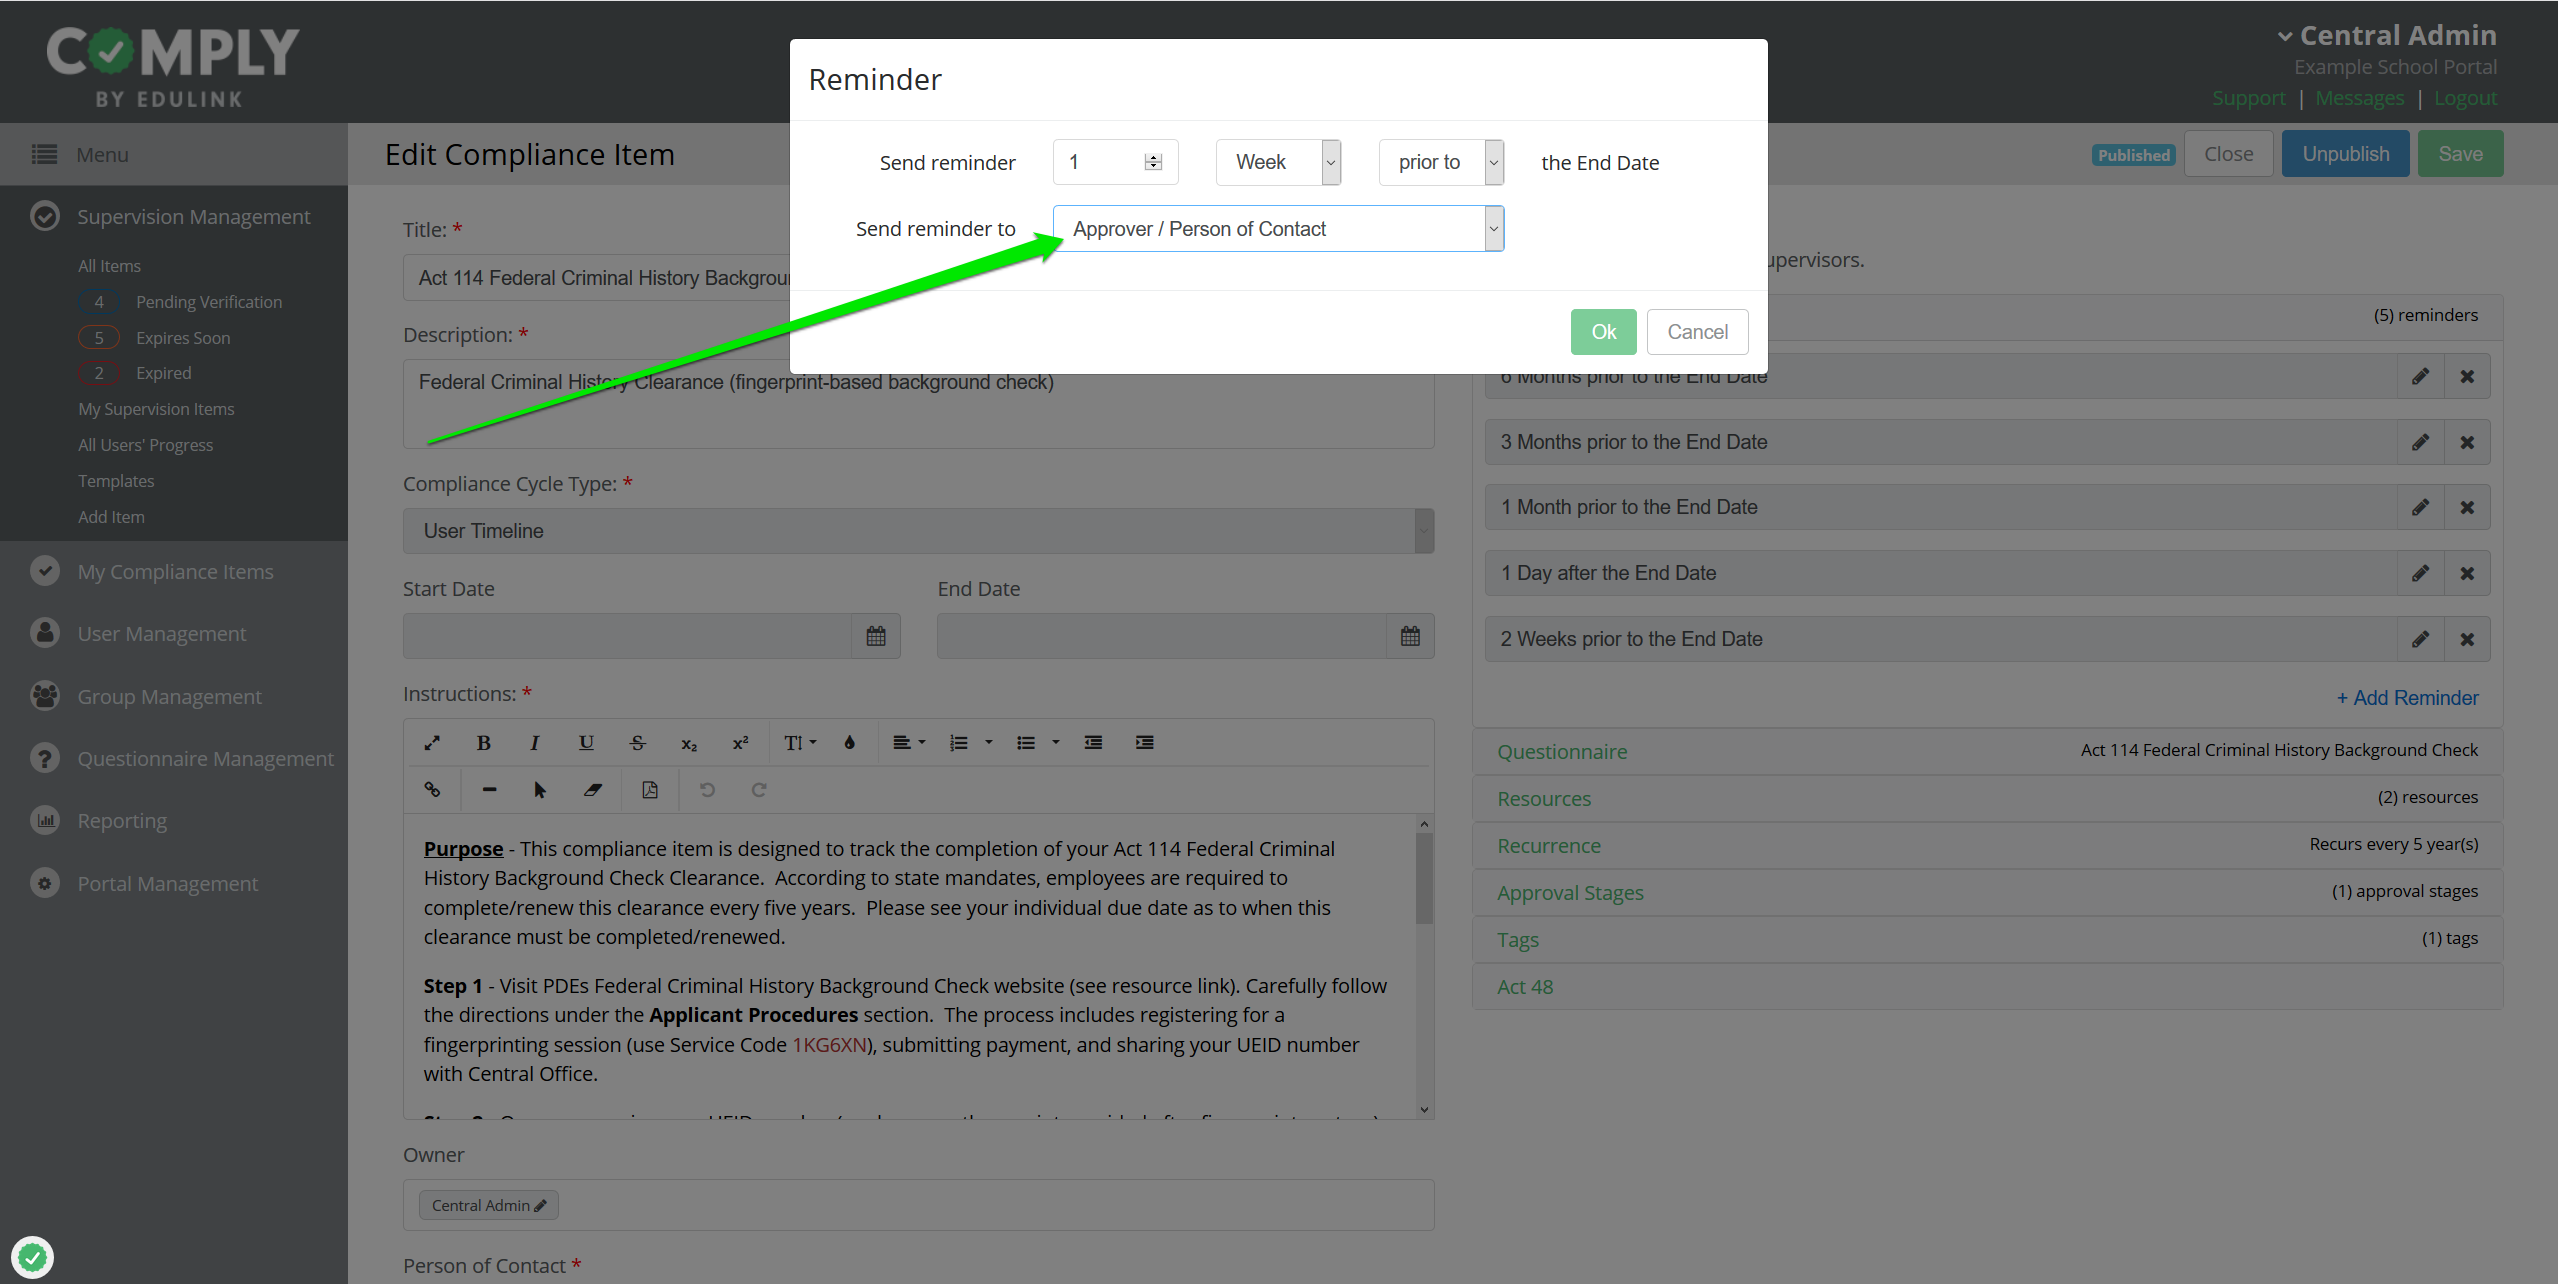
Task: Toggle italic text in editor toolbar
Action: pyautogui.click(x=535, y=742)
